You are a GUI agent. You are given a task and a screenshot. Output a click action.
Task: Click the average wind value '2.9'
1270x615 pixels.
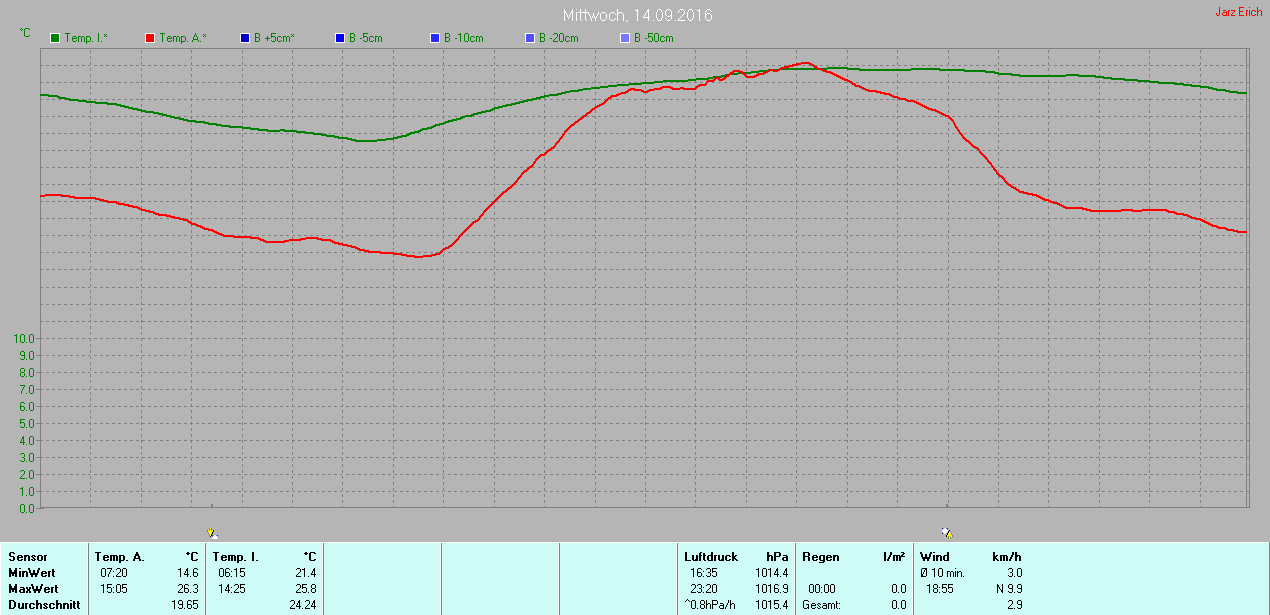[x=1014, y=605]
